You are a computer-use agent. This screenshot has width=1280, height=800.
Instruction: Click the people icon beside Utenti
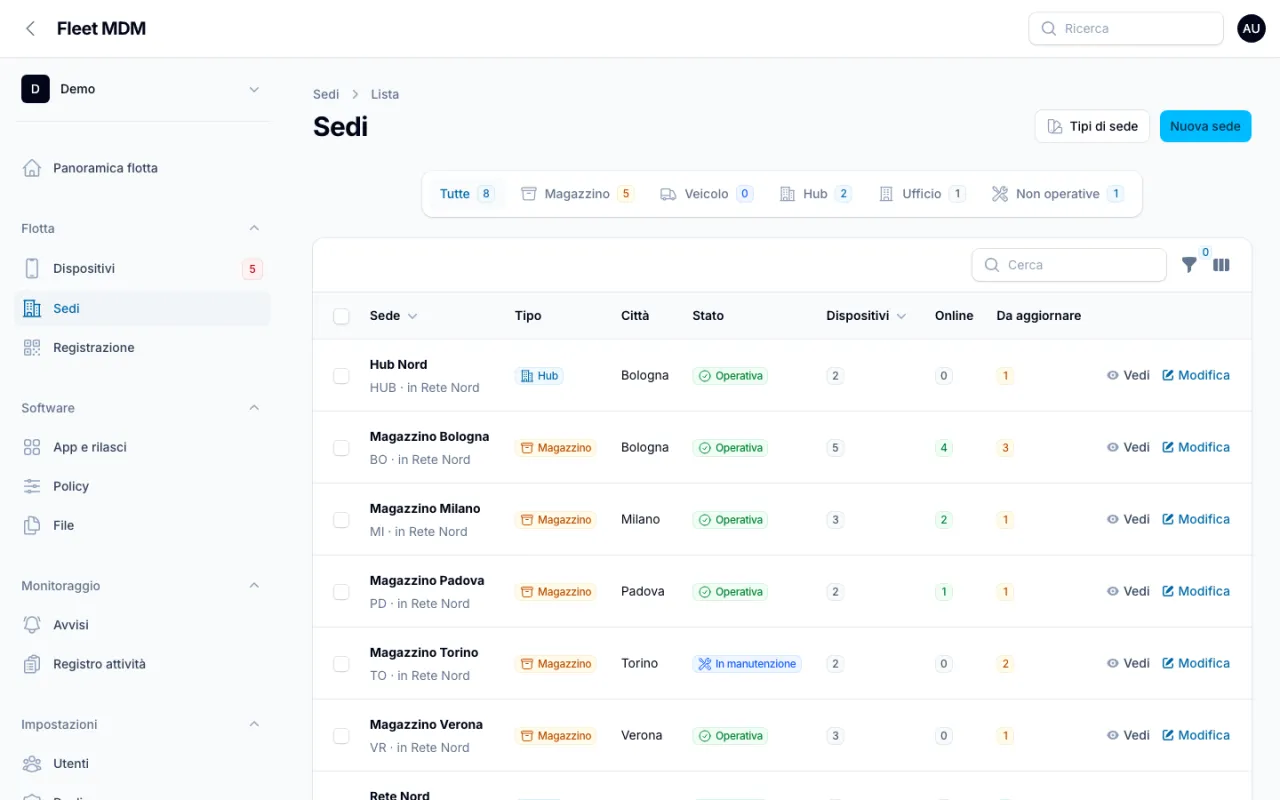[32, 764]
